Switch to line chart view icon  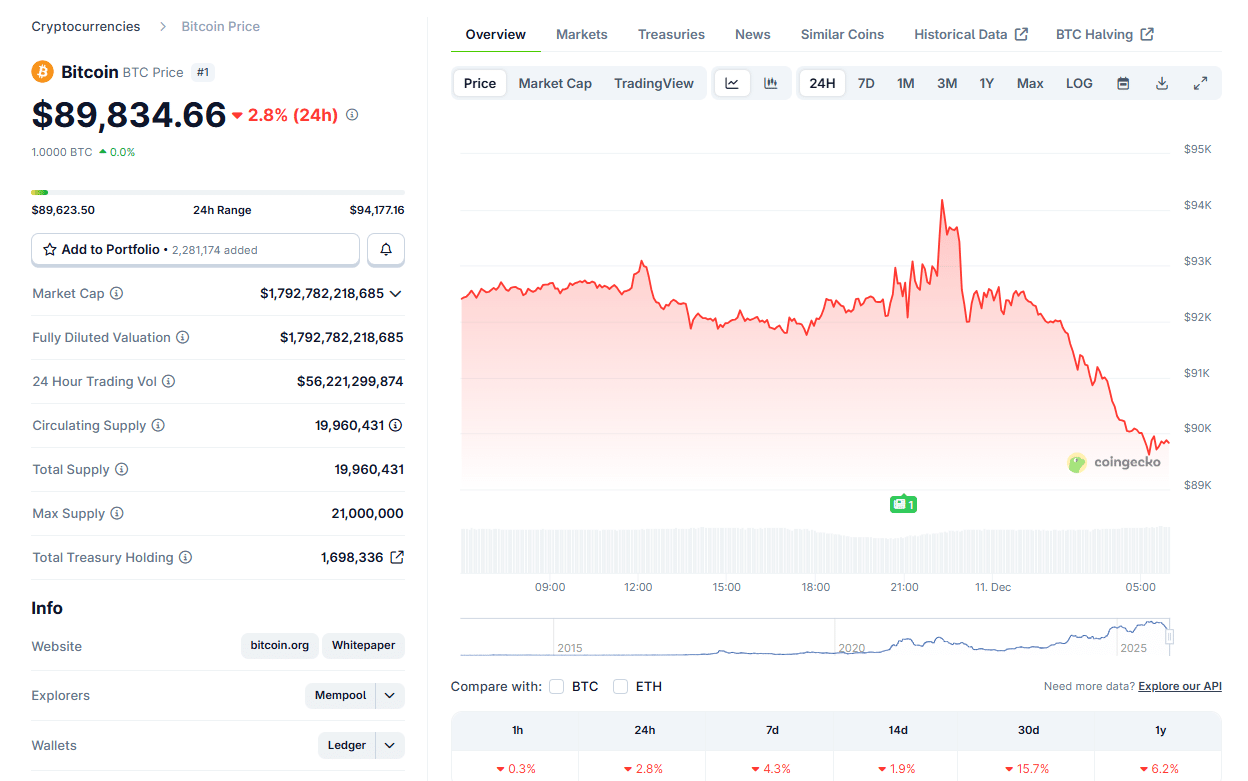(x=732, y=83)
